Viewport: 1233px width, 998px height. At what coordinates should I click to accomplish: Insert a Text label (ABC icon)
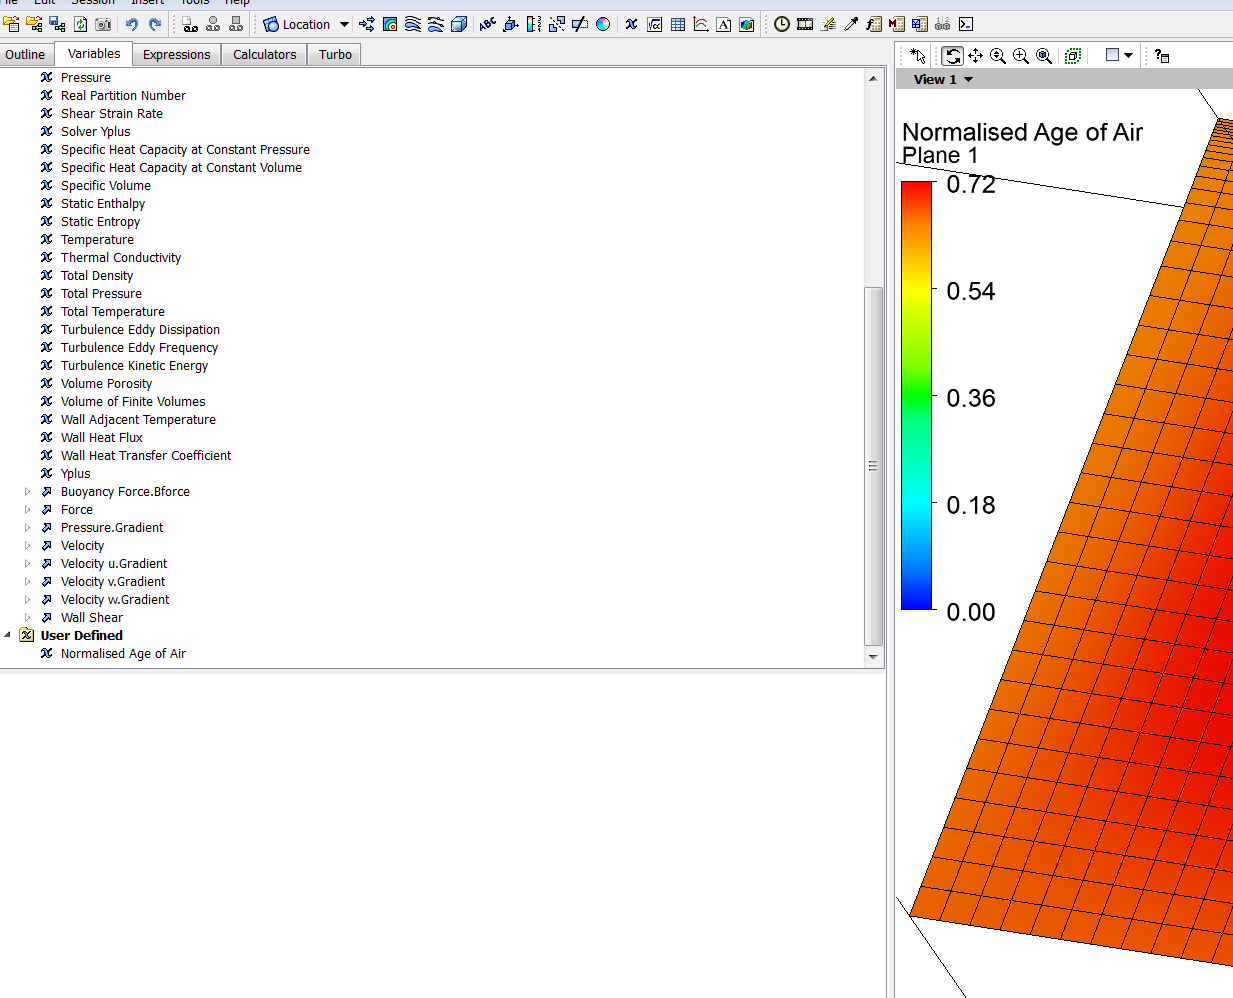pyautogui.click(x=487, y=24)
